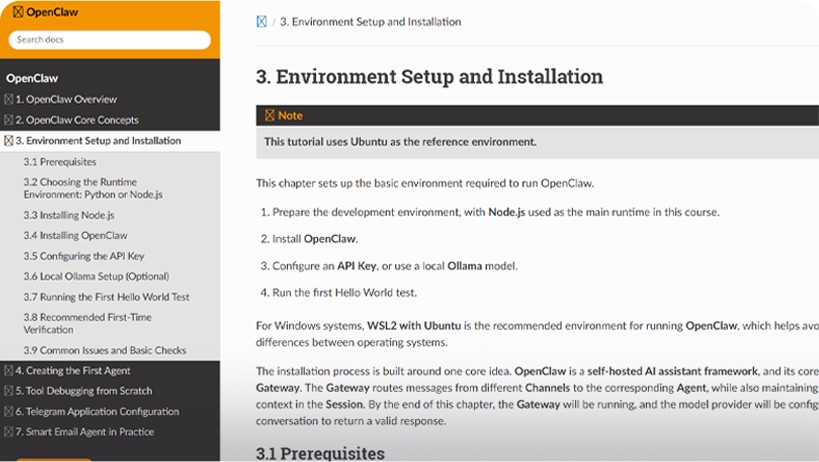
Task: Click list item about configuring an API Key
Action: click(395, 266)
